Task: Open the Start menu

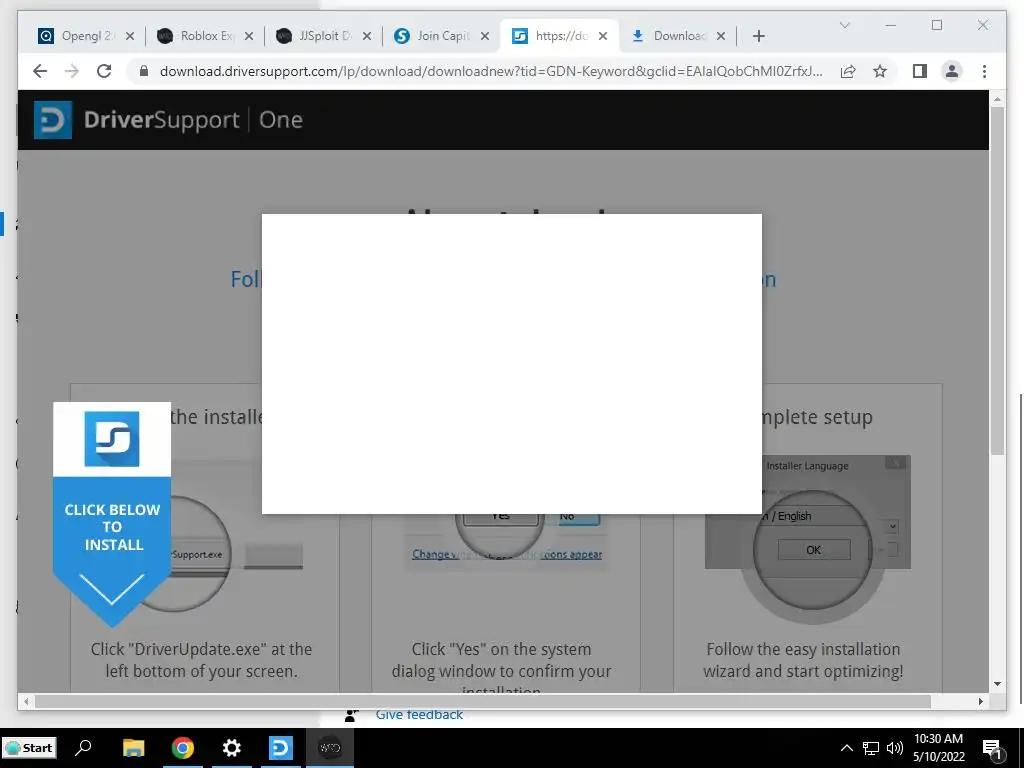Action: point(29,748)
